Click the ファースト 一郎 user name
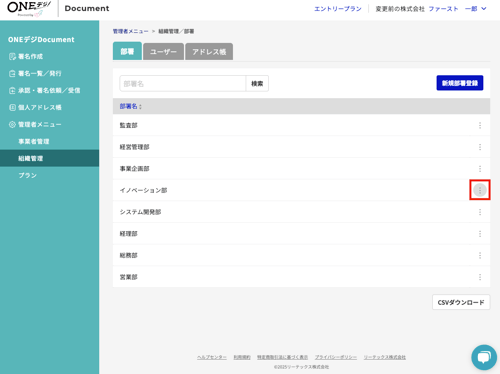This screenshot has height=374, width=500. (x=453, y=9)
